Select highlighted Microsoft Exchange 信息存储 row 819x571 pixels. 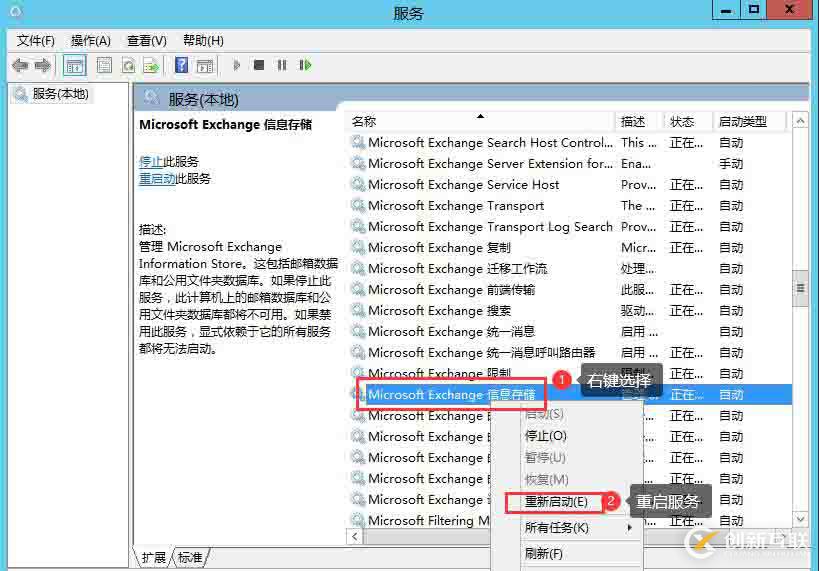pyautogui.click(x=568, y=394)
